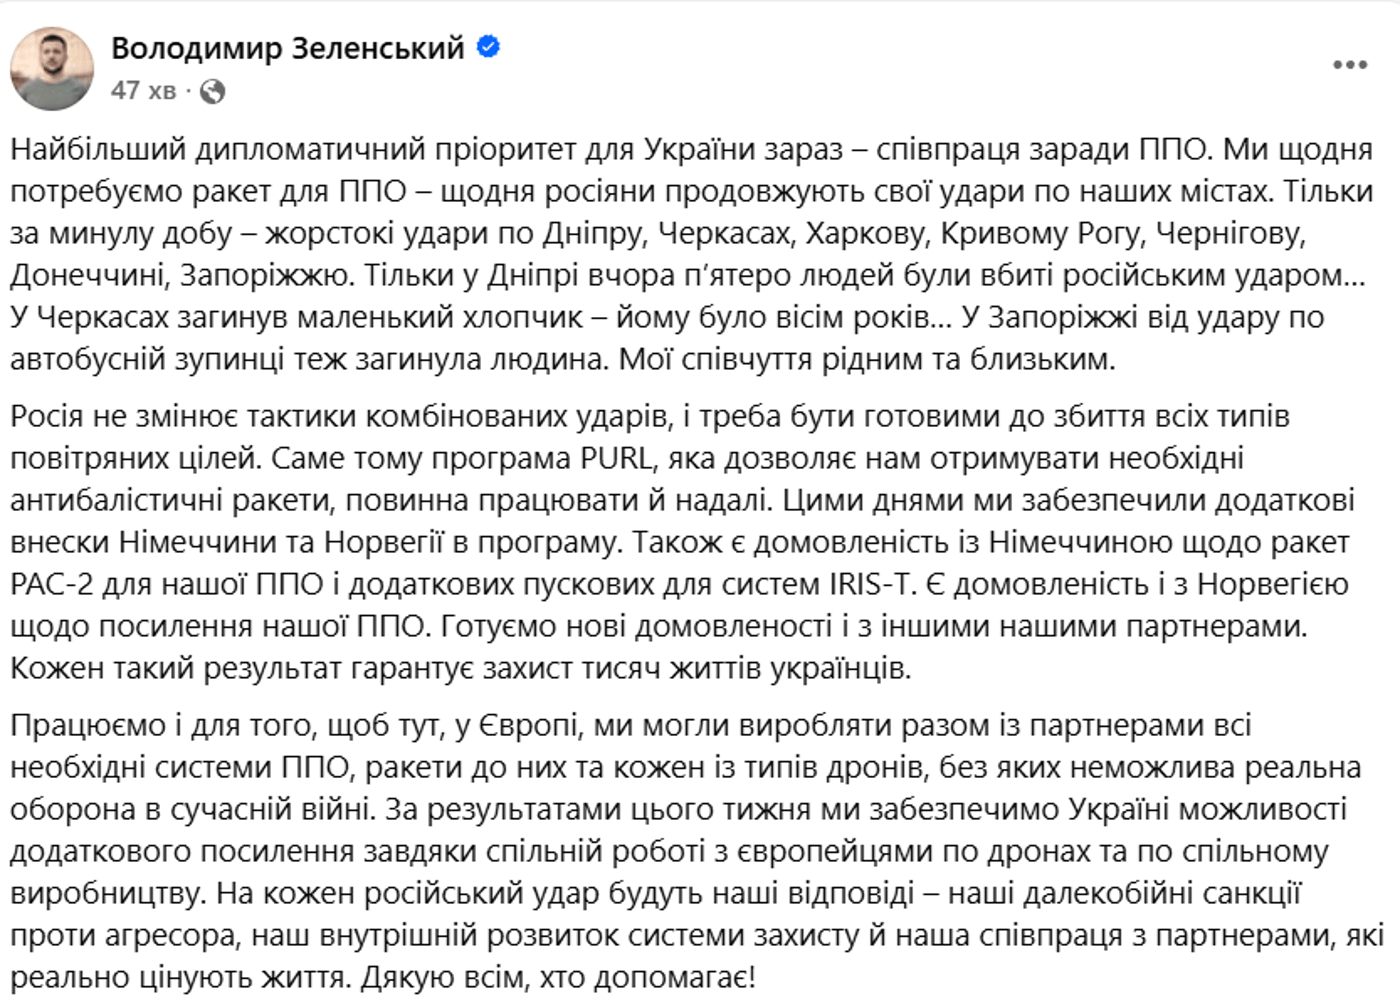Viewport: 1400px width, 1006px height.
Task: Click the globe public-visibility icon
Action: coord(212,91)
